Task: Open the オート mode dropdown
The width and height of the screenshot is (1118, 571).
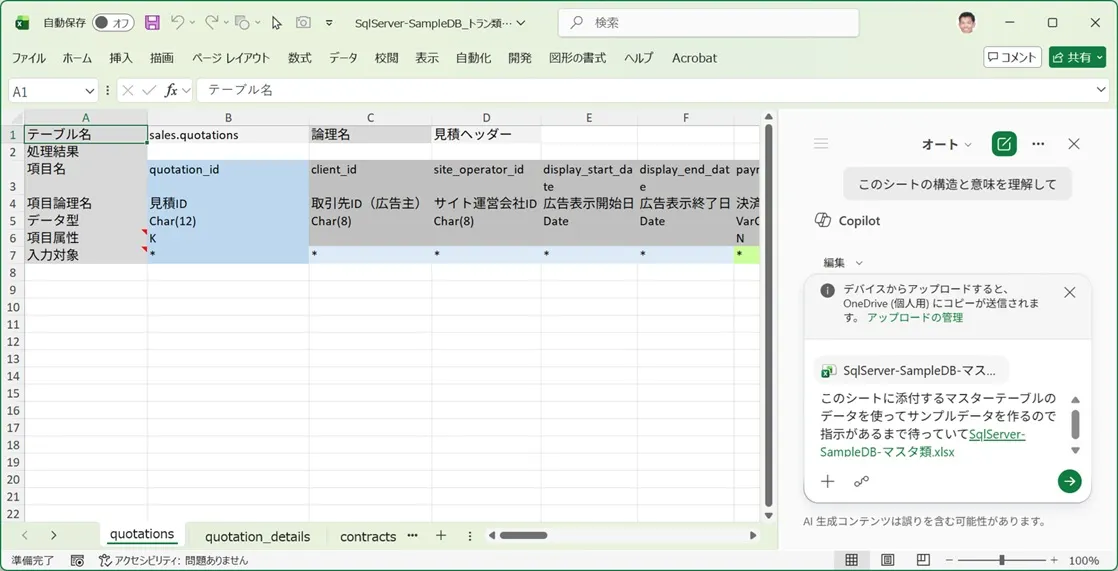Action: (x=947, y=144)
